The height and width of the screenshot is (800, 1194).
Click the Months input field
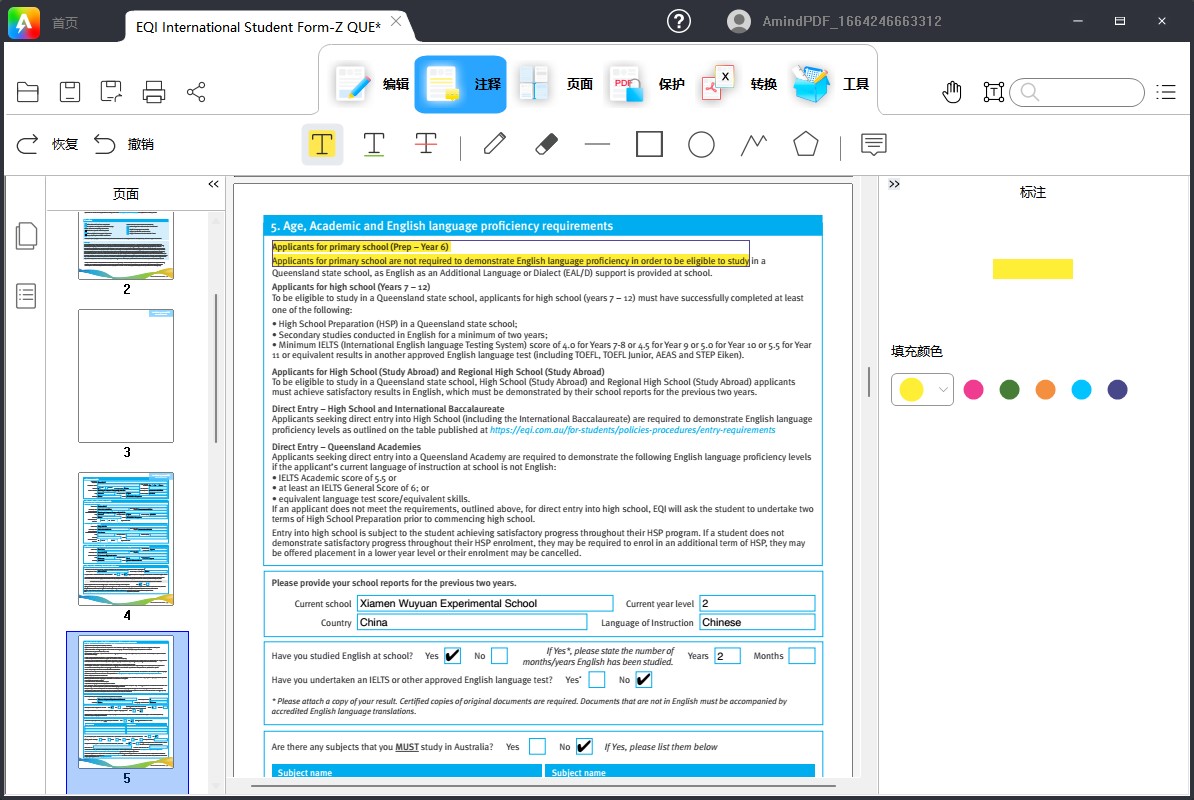(x=802, y=655)
